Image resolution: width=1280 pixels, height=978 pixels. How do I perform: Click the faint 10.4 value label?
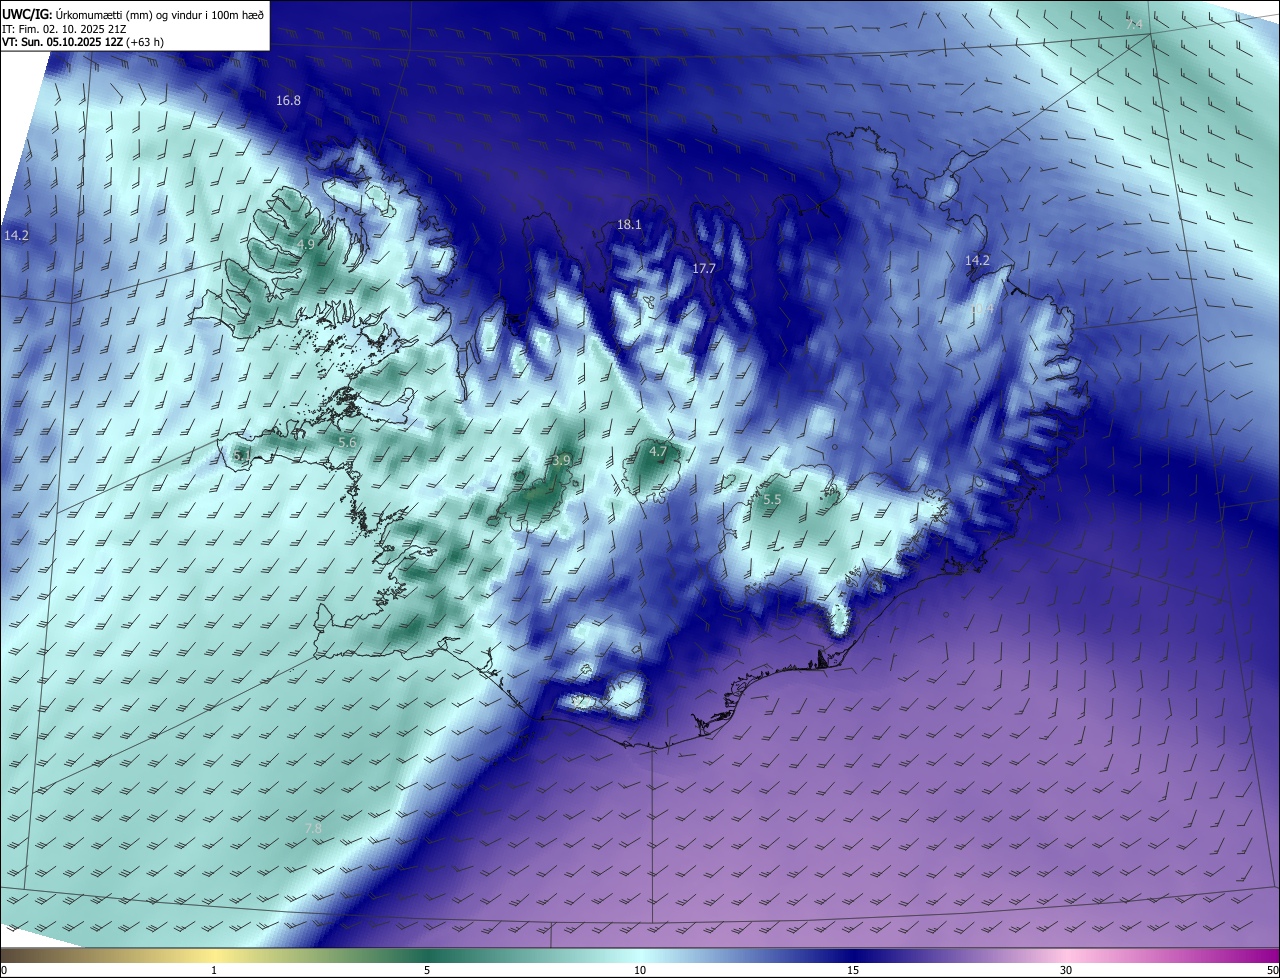click(x=983, y=311)
